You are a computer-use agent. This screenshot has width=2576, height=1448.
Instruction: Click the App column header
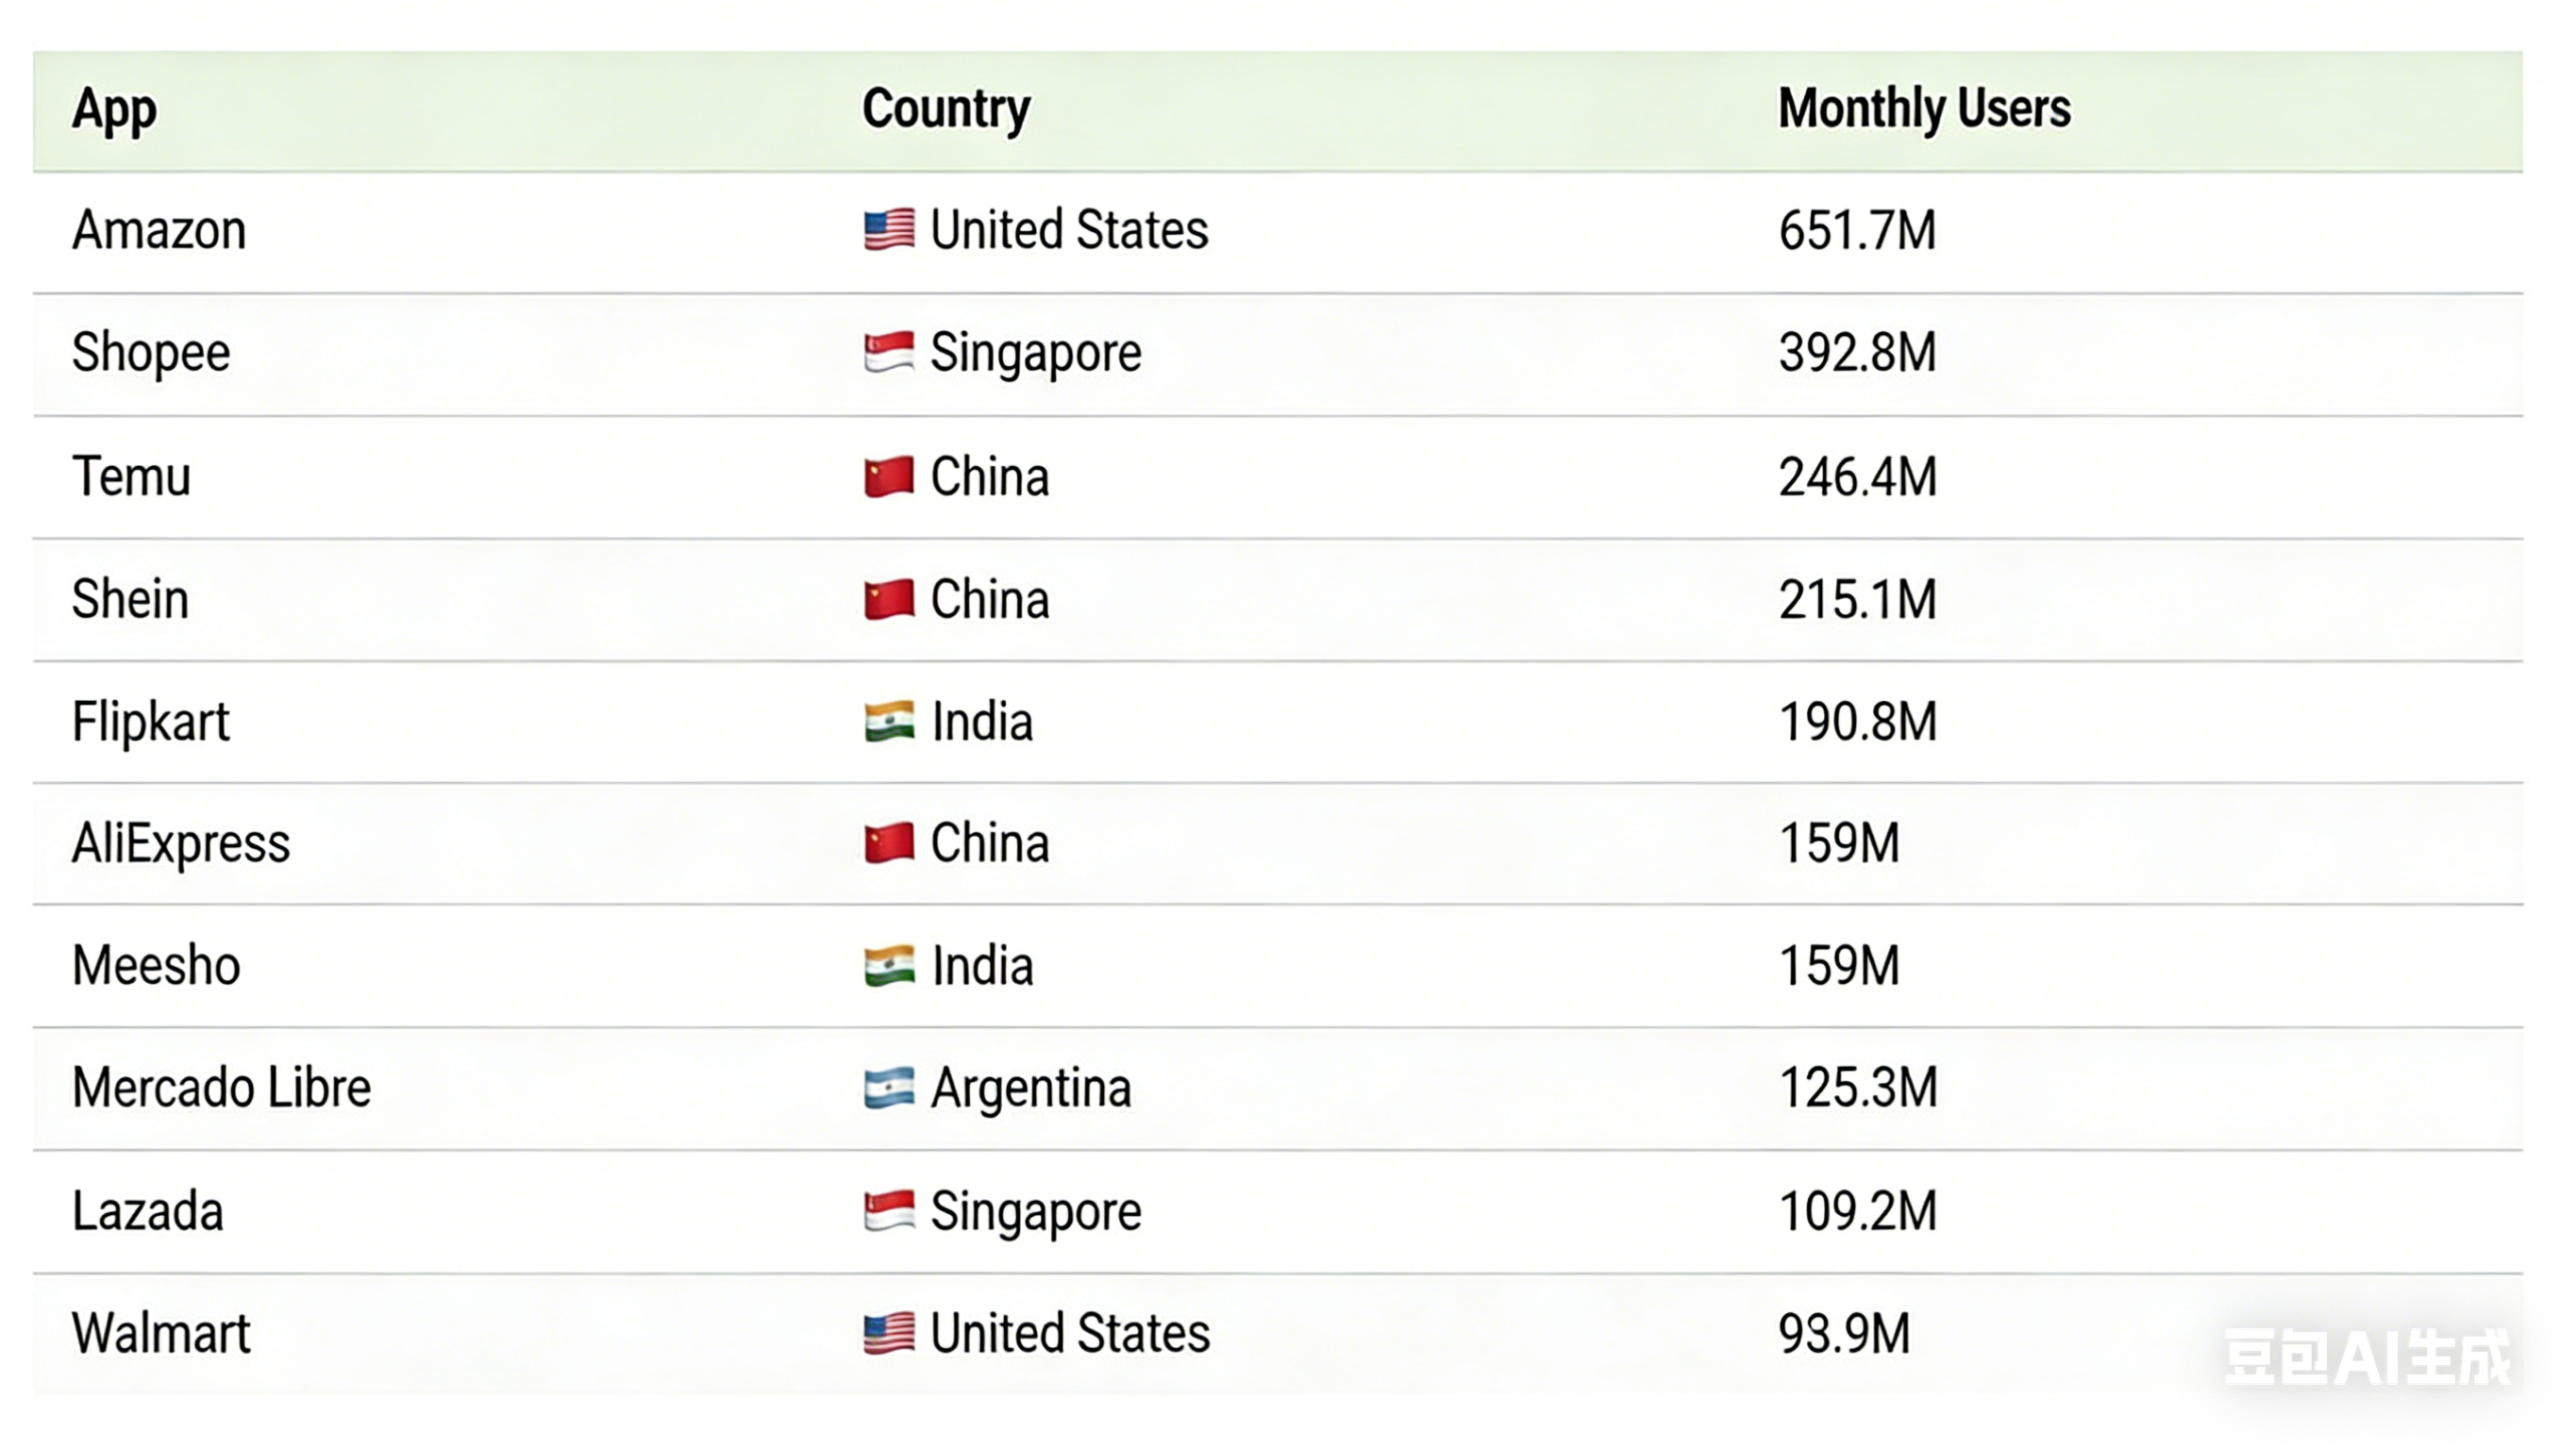click(114, 109)
